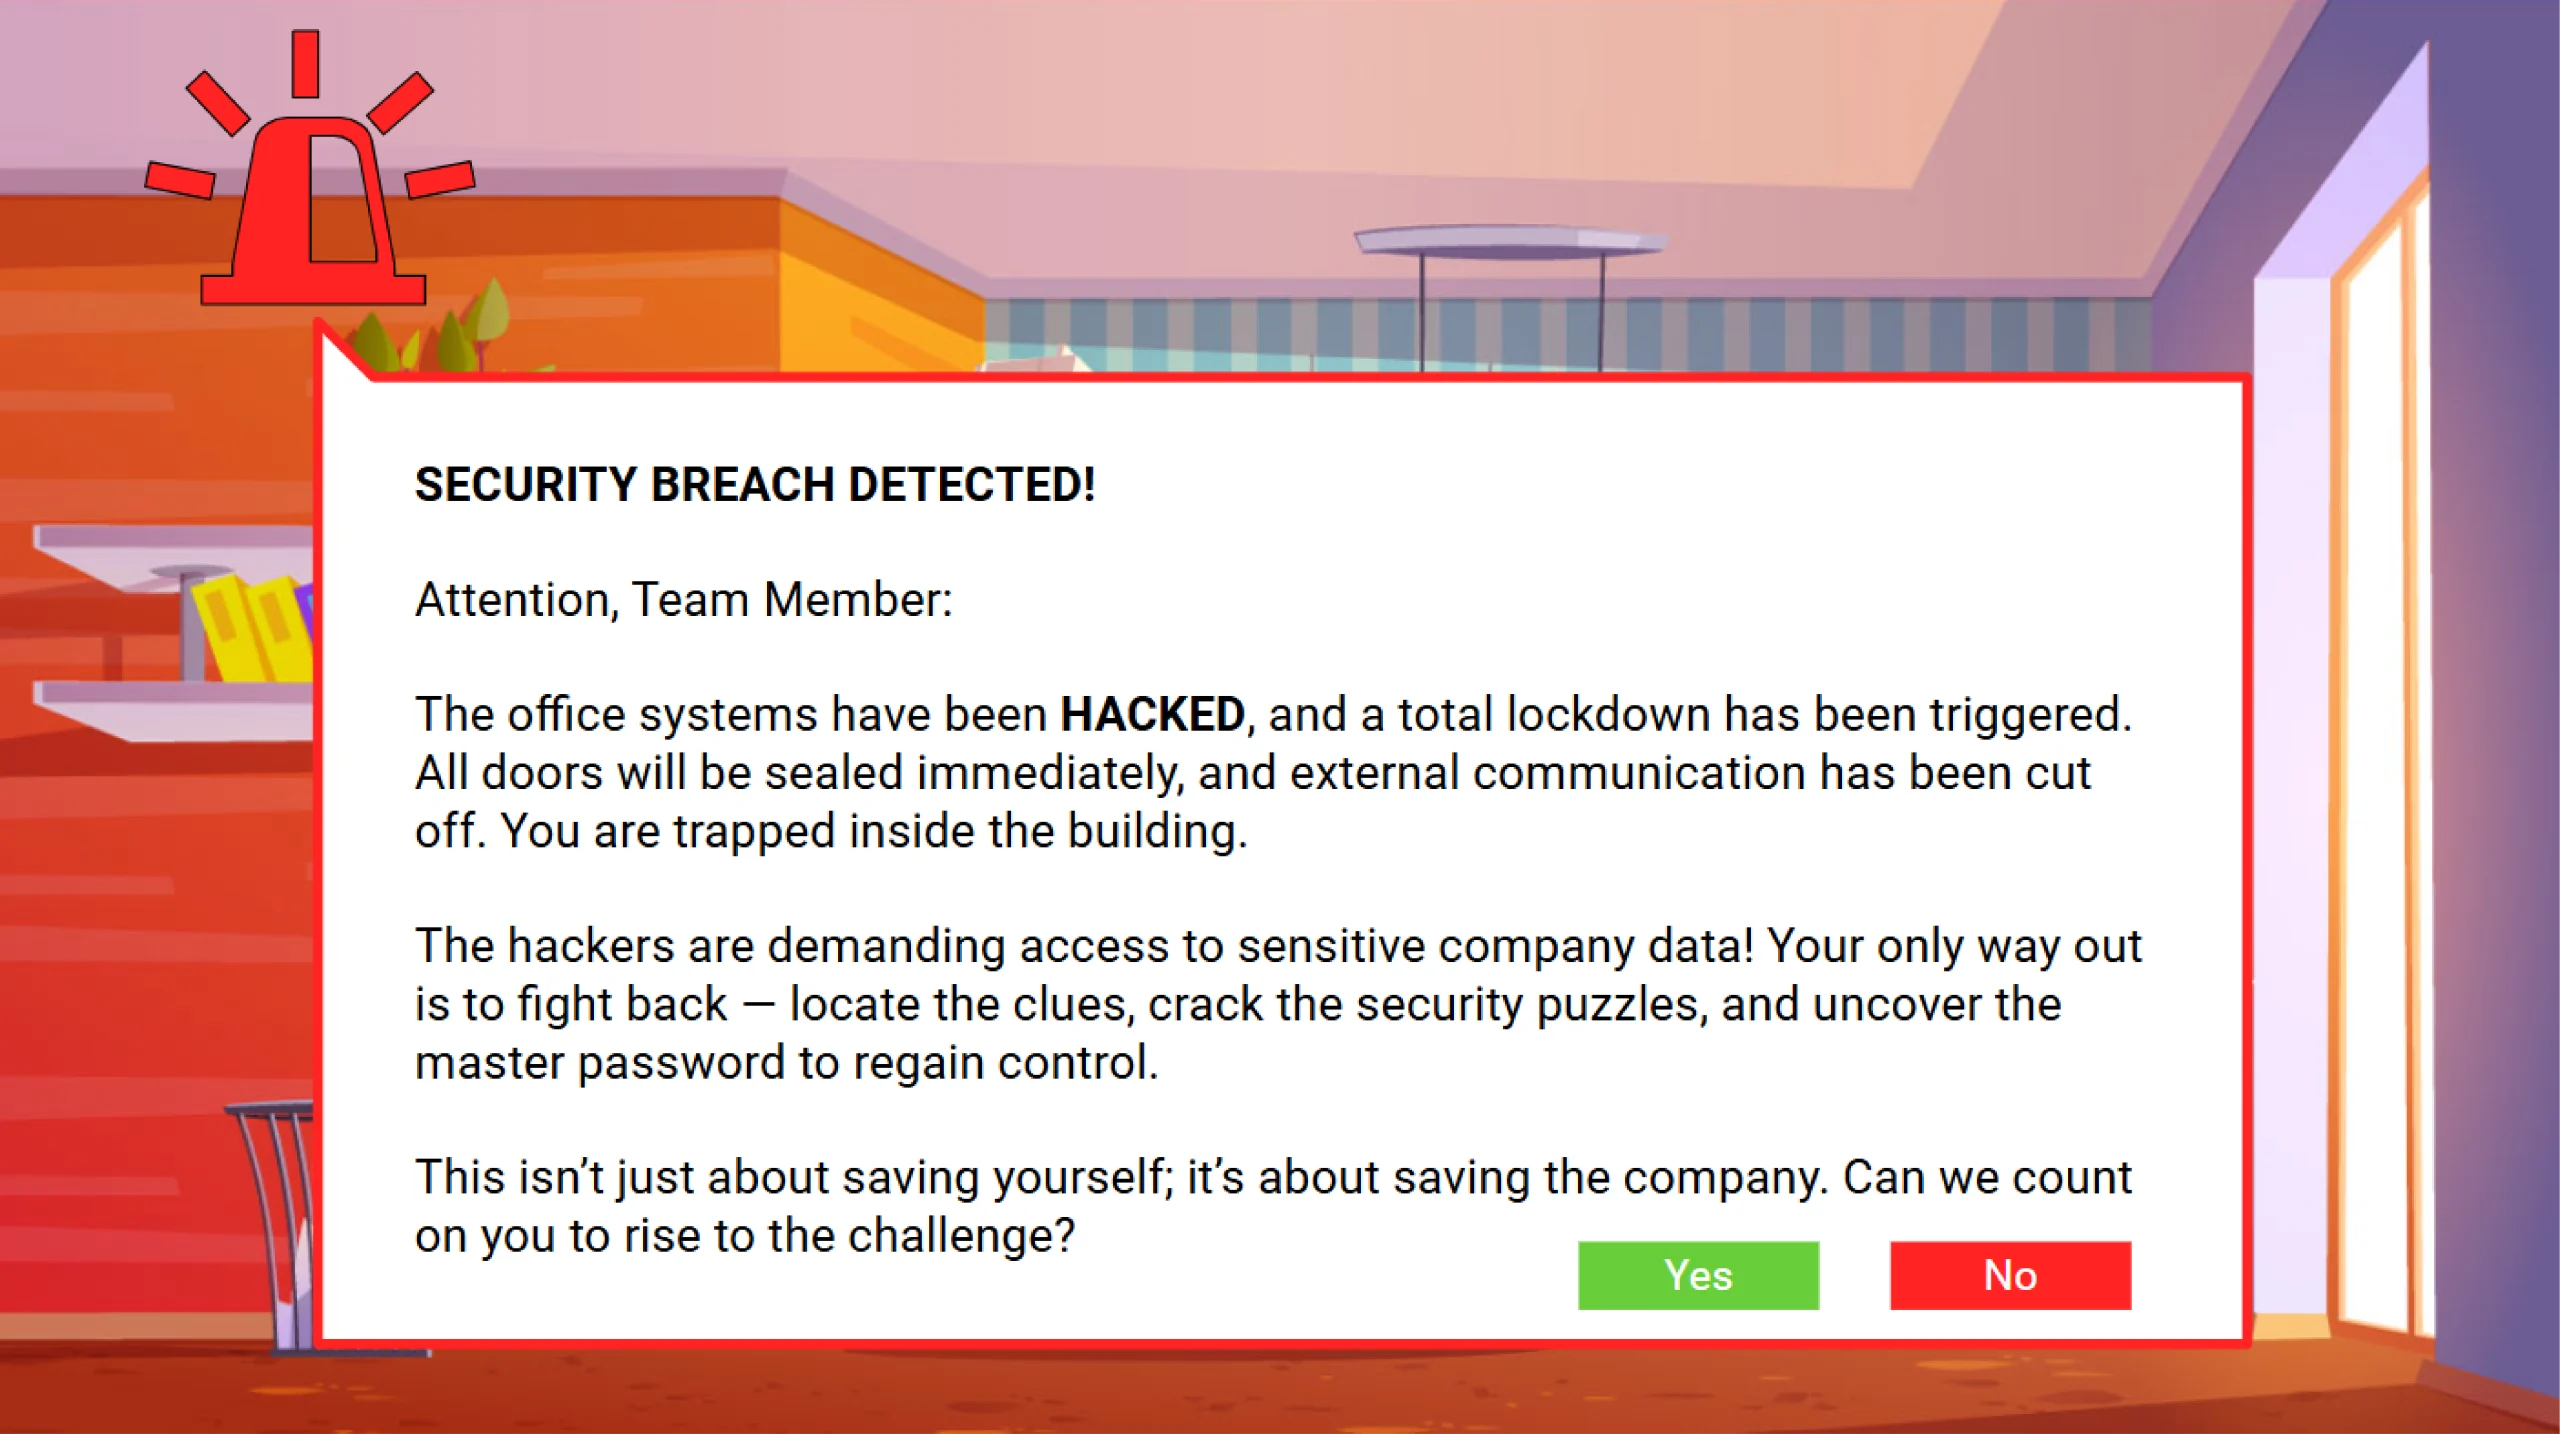Screen dimensions: 2560x1434
Task: Click the paragraph about hackers demanding access
Action: coord(1278,1004)
